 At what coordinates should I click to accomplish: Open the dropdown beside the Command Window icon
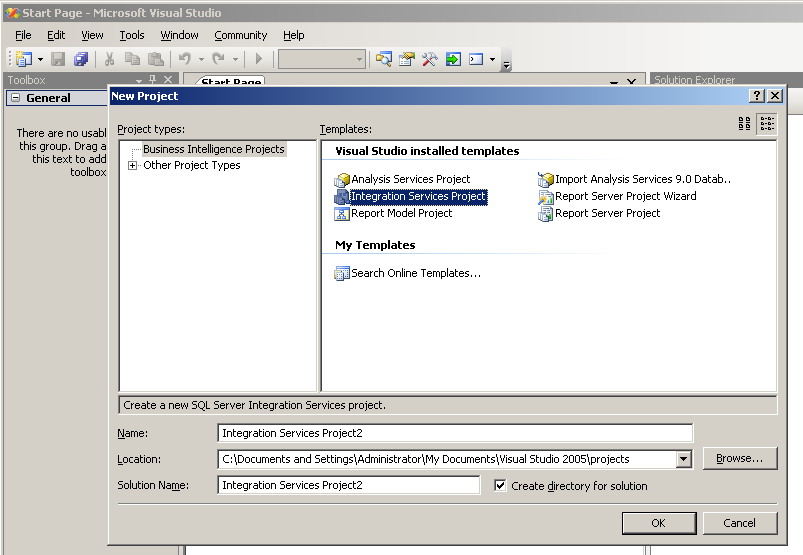coord(493,59)
